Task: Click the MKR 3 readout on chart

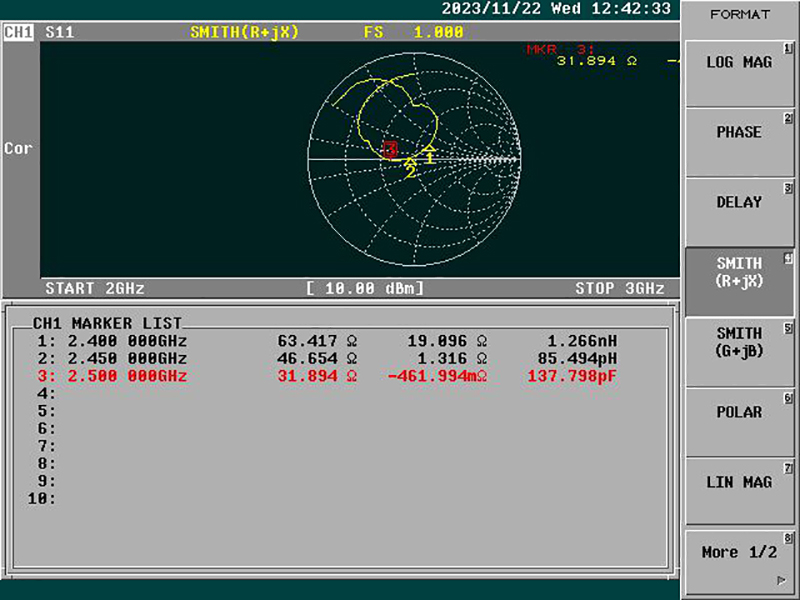Action: pyautogui.click(x=560, y=49)
